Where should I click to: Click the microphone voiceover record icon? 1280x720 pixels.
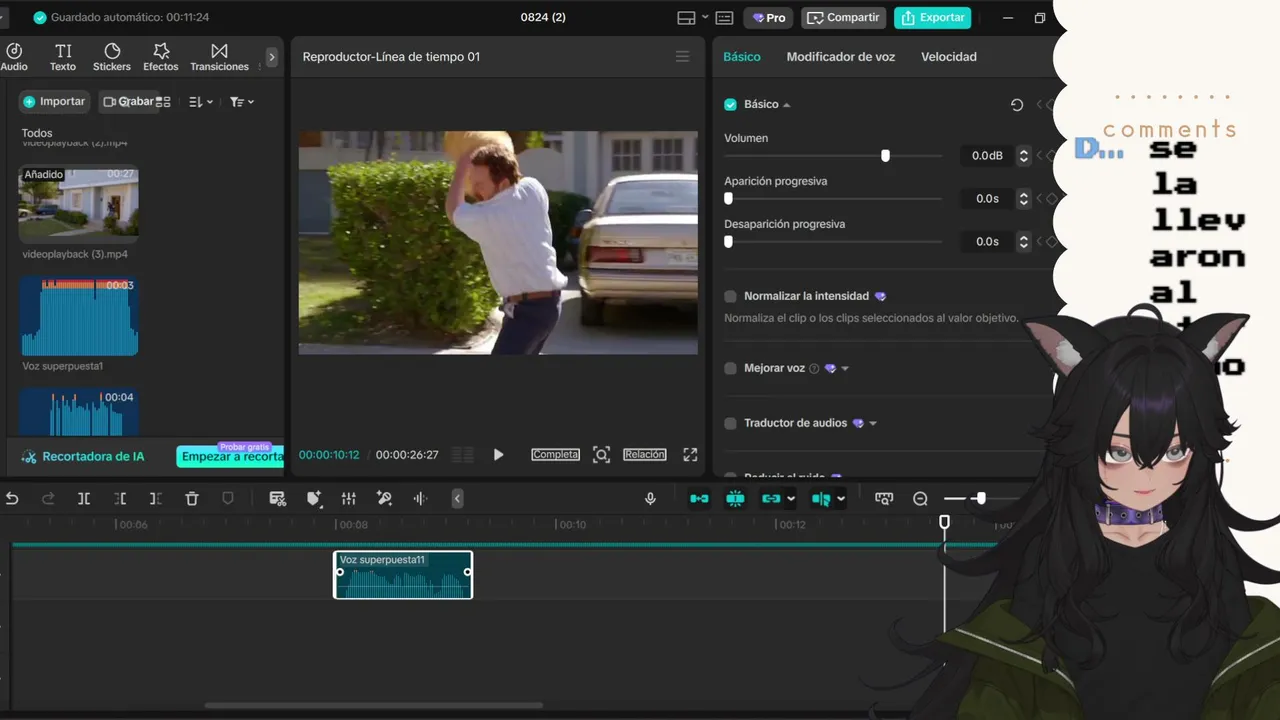650,498
